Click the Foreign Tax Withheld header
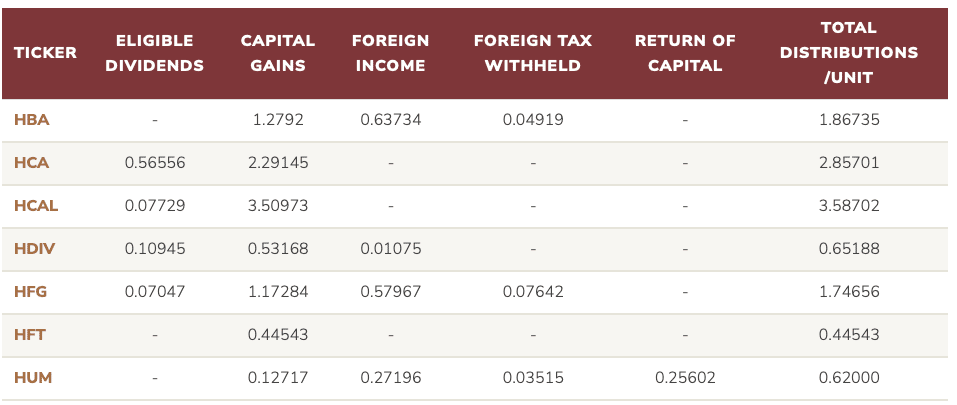Viewport: 957px width, 405px height. (533, 53)
